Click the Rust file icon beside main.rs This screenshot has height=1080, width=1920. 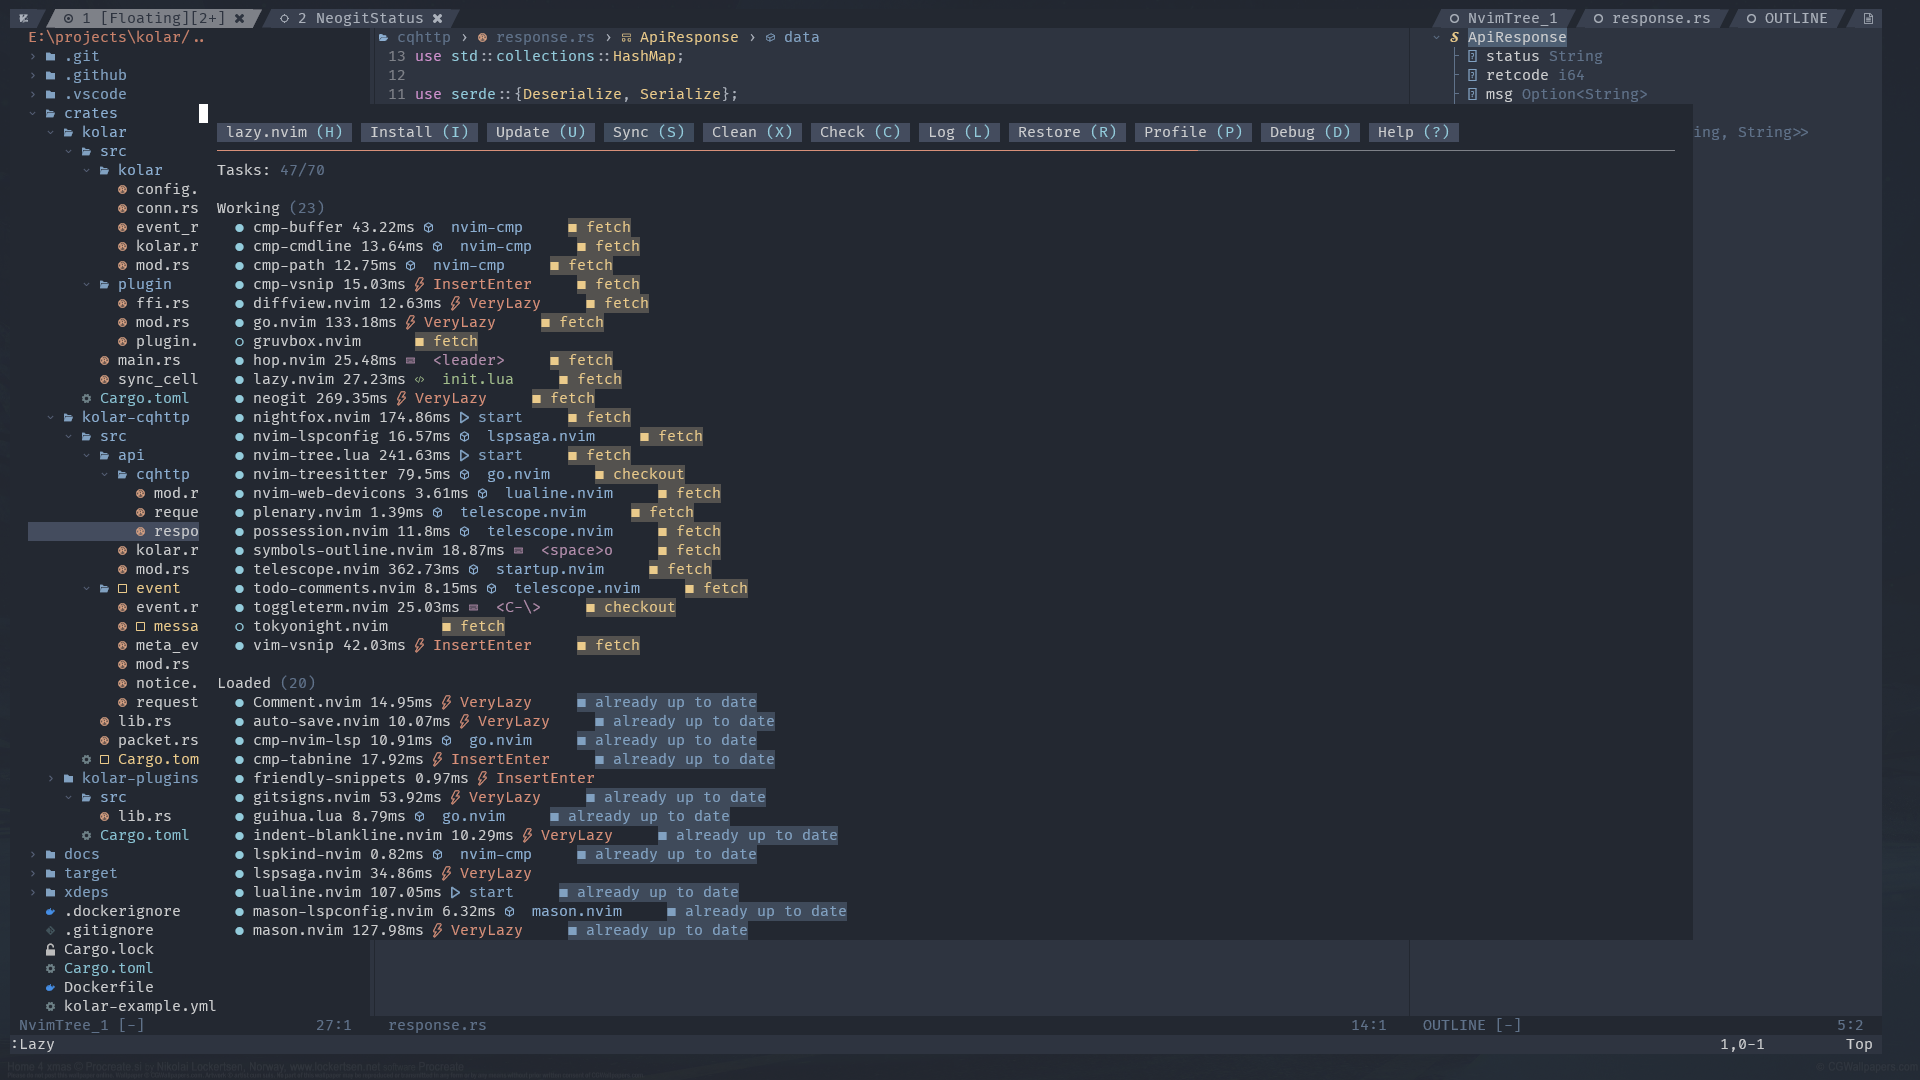click(x=104, y=360)
